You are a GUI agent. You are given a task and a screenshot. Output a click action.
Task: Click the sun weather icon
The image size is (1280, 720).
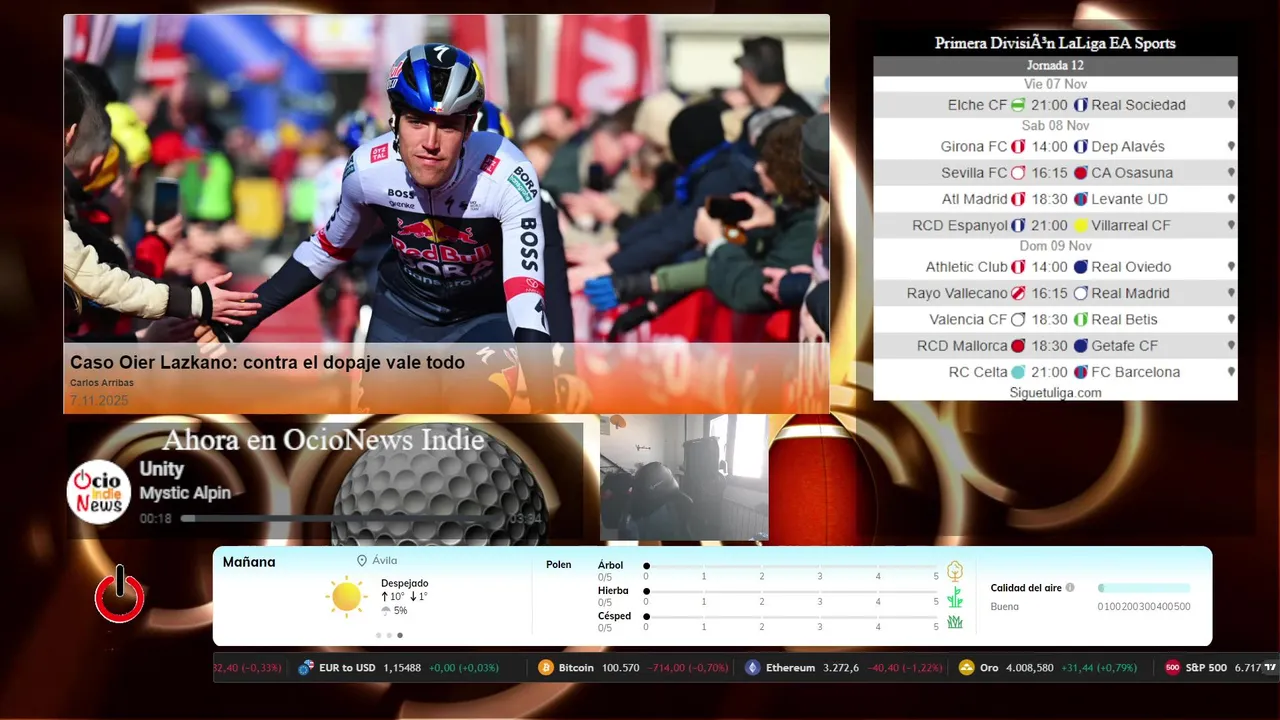coord(346,596)
